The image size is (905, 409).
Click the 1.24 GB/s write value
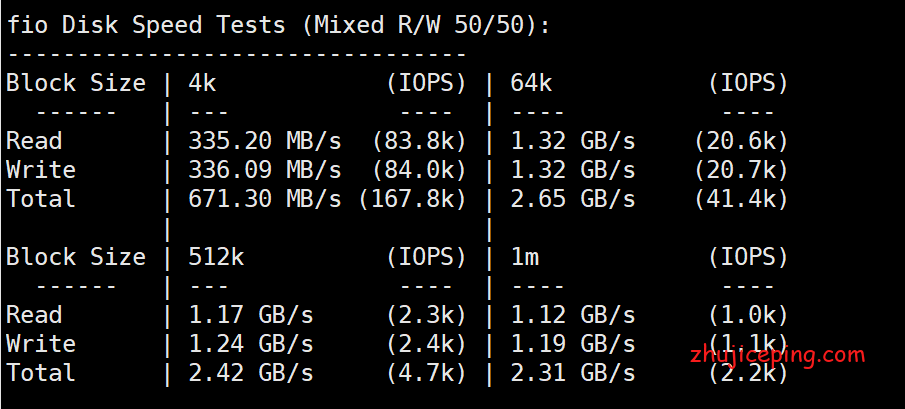251,344
